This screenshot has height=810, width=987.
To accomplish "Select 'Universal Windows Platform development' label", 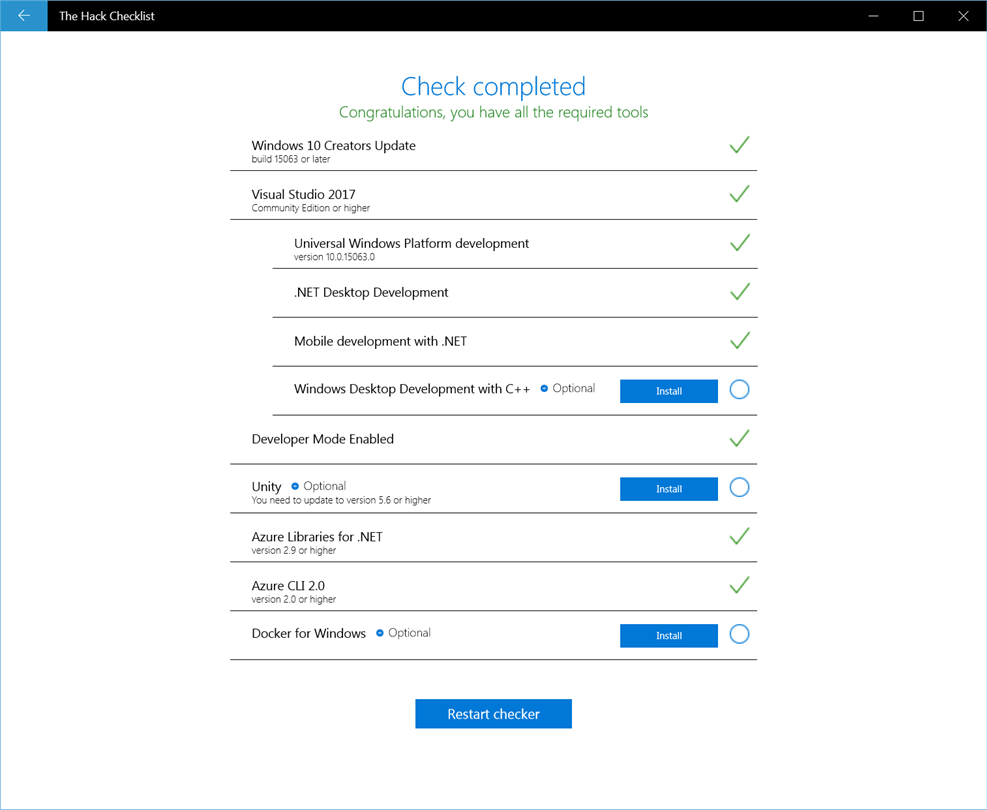I will pyautogui.click(x=411, y=244).
